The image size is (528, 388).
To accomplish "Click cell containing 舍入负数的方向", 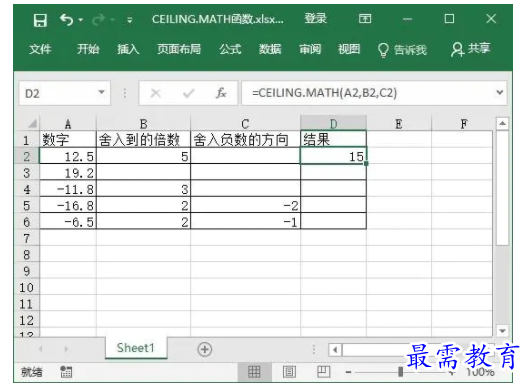I will click(x=245, y=139).
